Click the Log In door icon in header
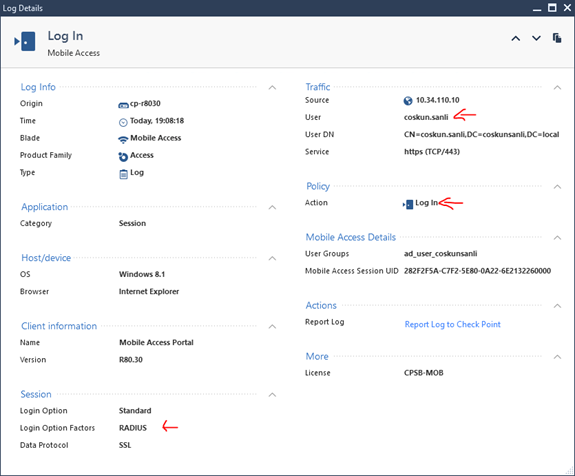The image size is (575, 476). point(25,41)
